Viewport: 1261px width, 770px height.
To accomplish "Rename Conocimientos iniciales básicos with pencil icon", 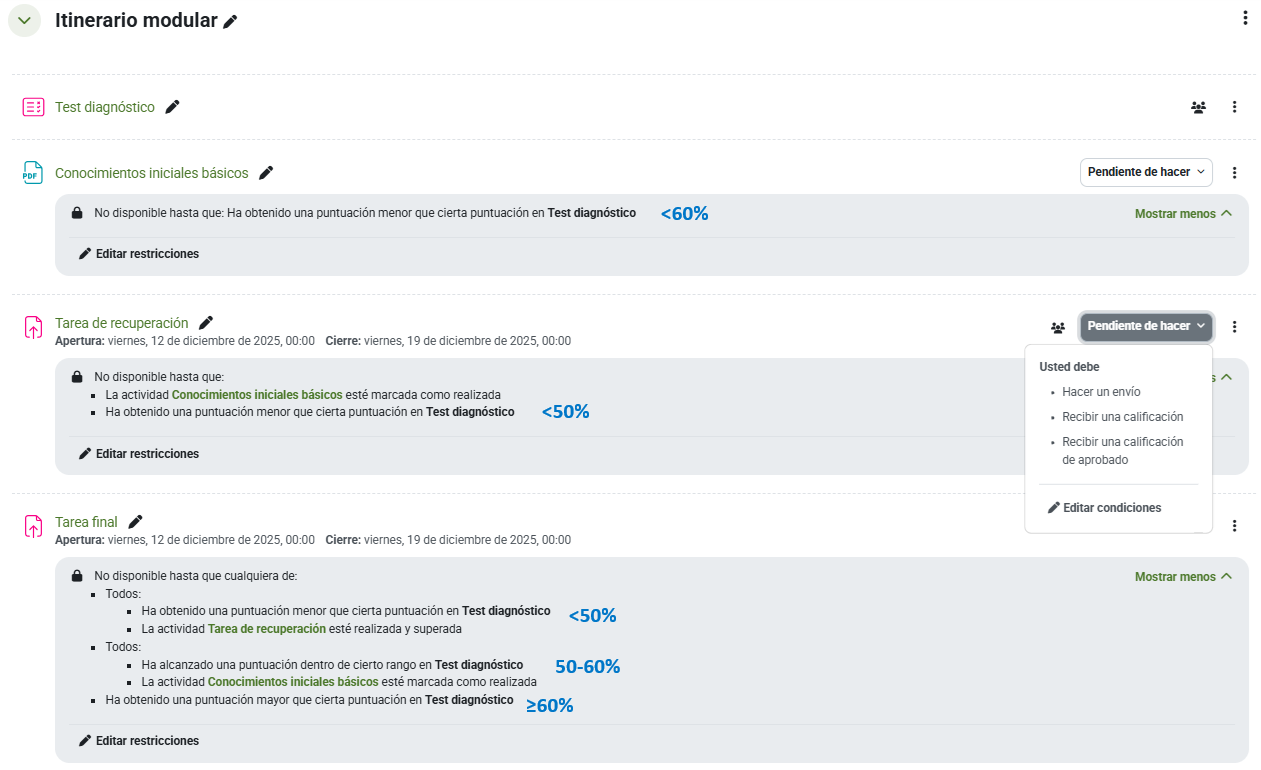I will [x=266, y=173].
